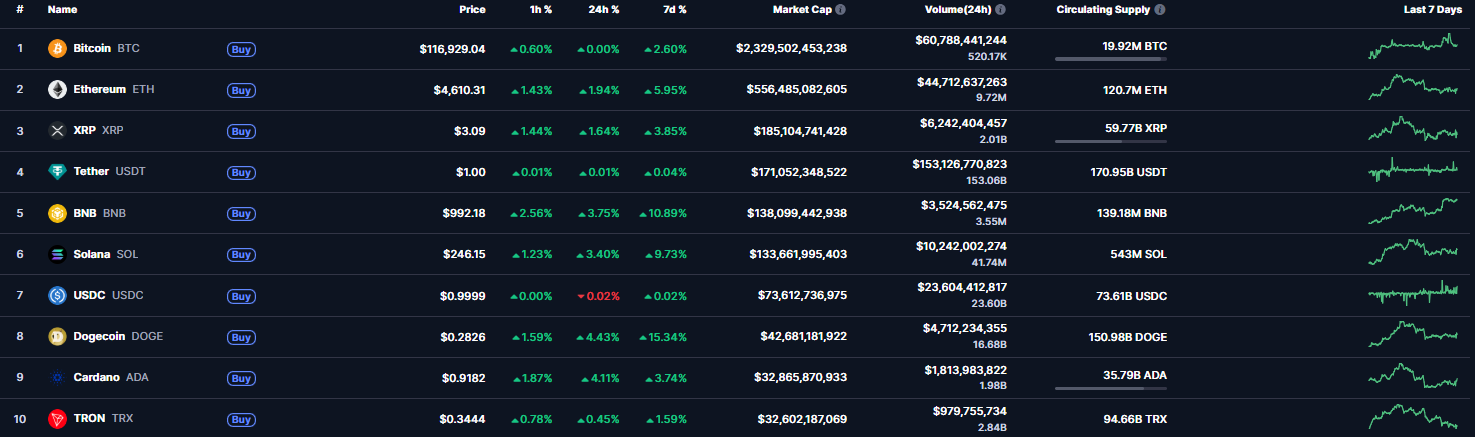Buy Bitcoin using its Buy button
Viewport: 1475px width, 437px height.
click(241, 48)
